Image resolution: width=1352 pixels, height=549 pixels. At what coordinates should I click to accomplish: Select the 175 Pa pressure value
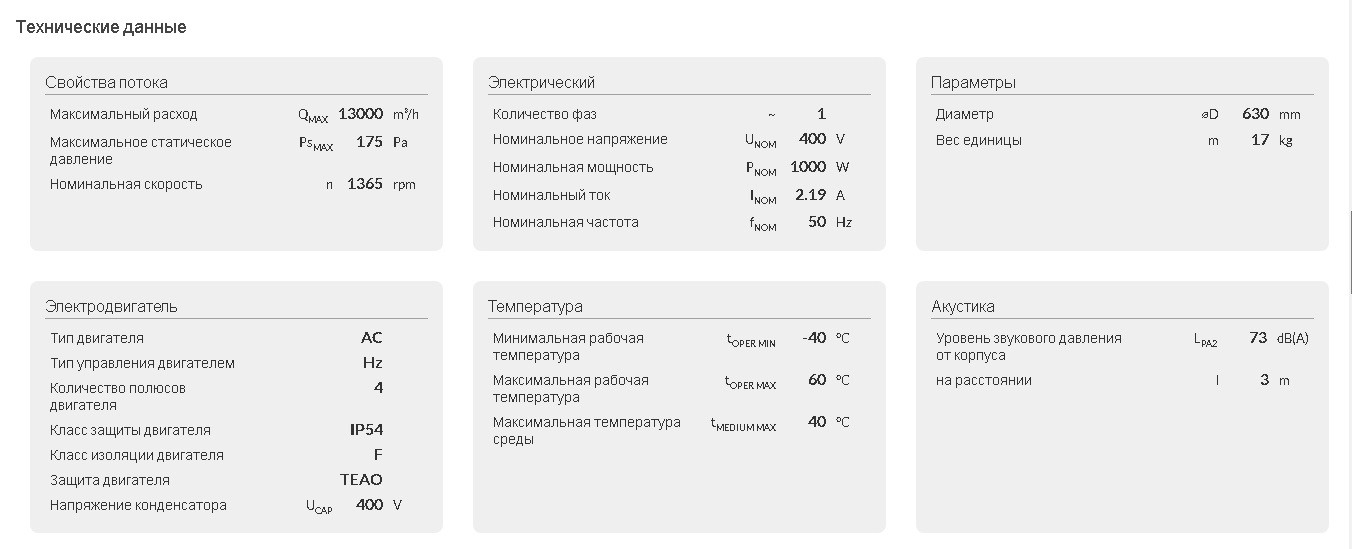pyautogui.click(x=369, y=142)
